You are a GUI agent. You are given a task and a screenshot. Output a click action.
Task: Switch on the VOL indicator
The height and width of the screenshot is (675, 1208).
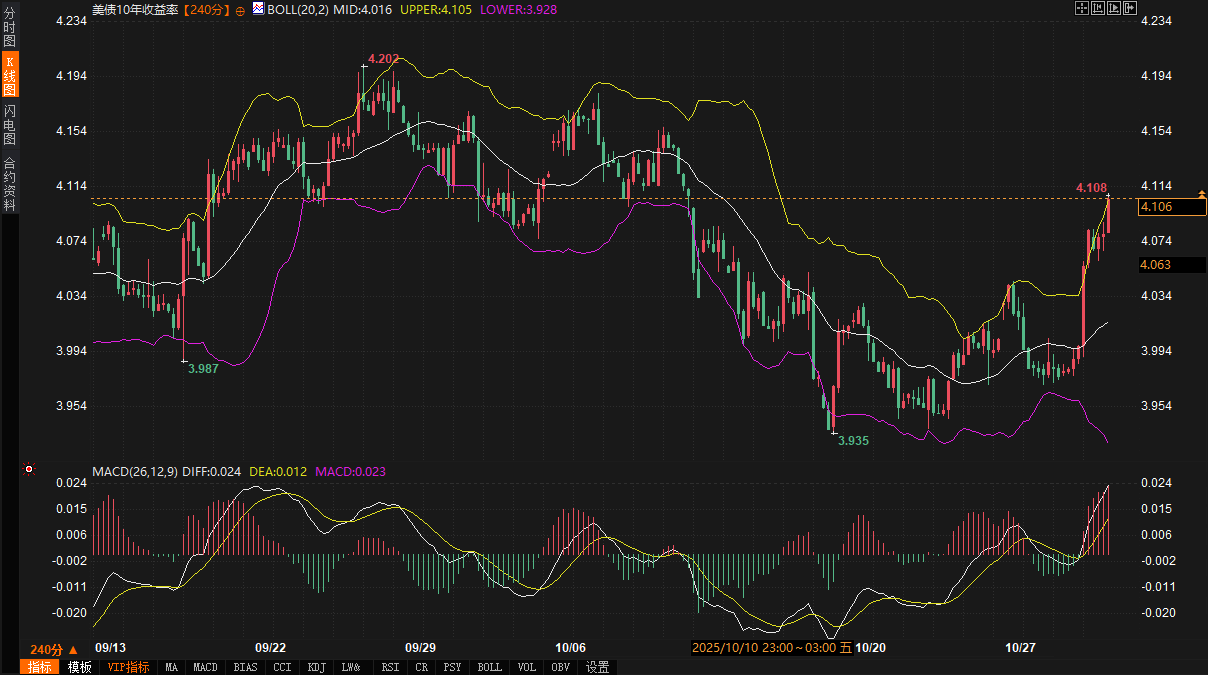tap(527, 667)
